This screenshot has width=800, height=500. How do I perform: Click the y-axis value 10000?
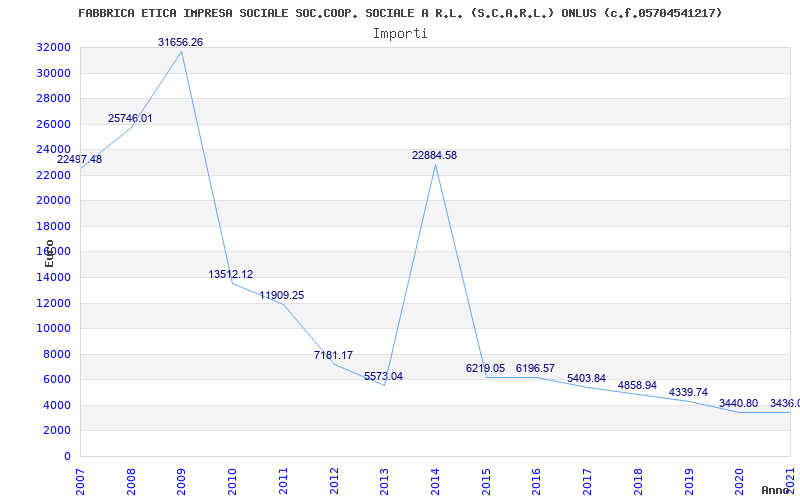click(x=53, y=329)
